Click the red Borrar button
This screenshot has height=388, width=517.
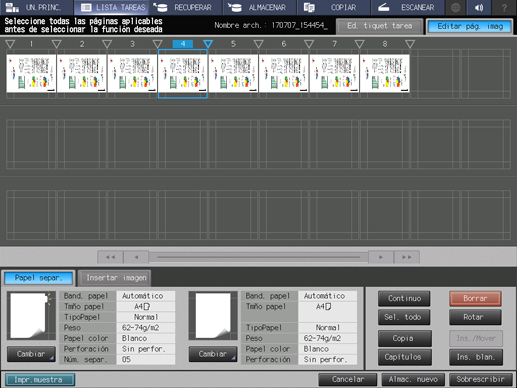coord(475,298)
